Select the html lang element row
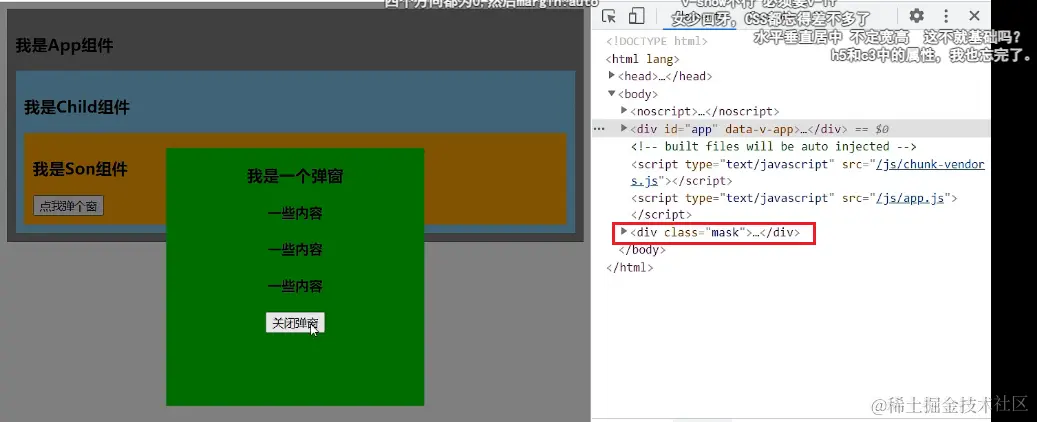Viewport: 1037px width, 422px height. [642, 59]
